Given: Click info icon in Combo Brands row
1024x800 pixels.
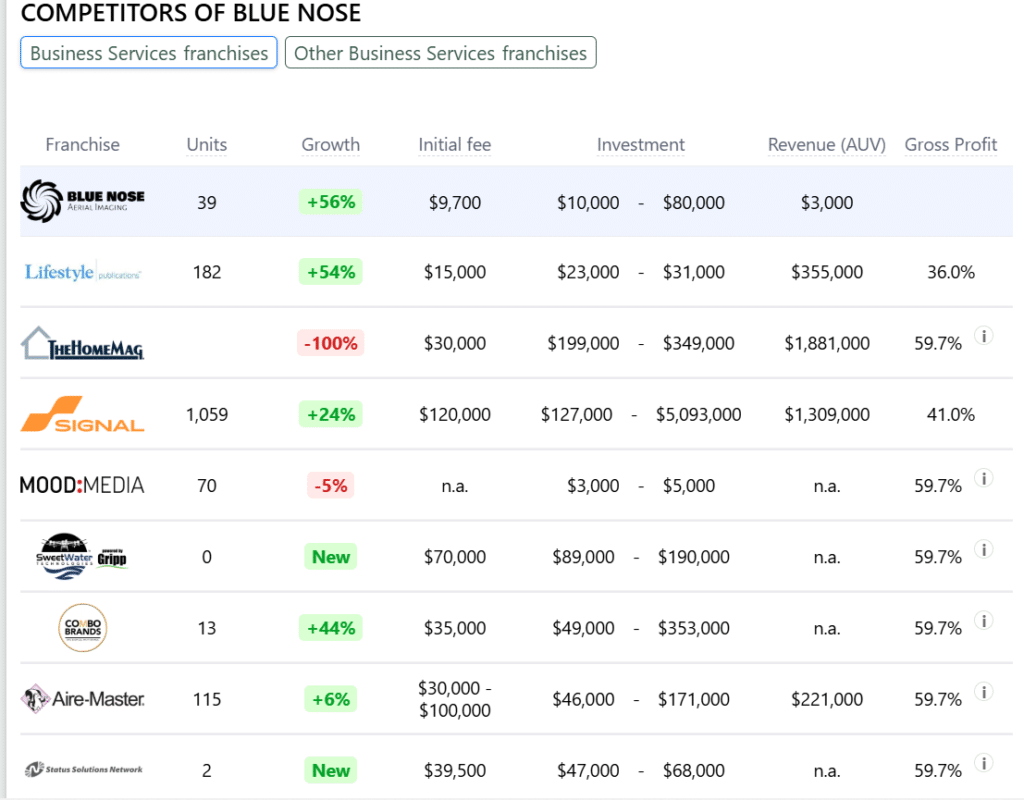Looking at the screenshot, I should coord(984,620).
